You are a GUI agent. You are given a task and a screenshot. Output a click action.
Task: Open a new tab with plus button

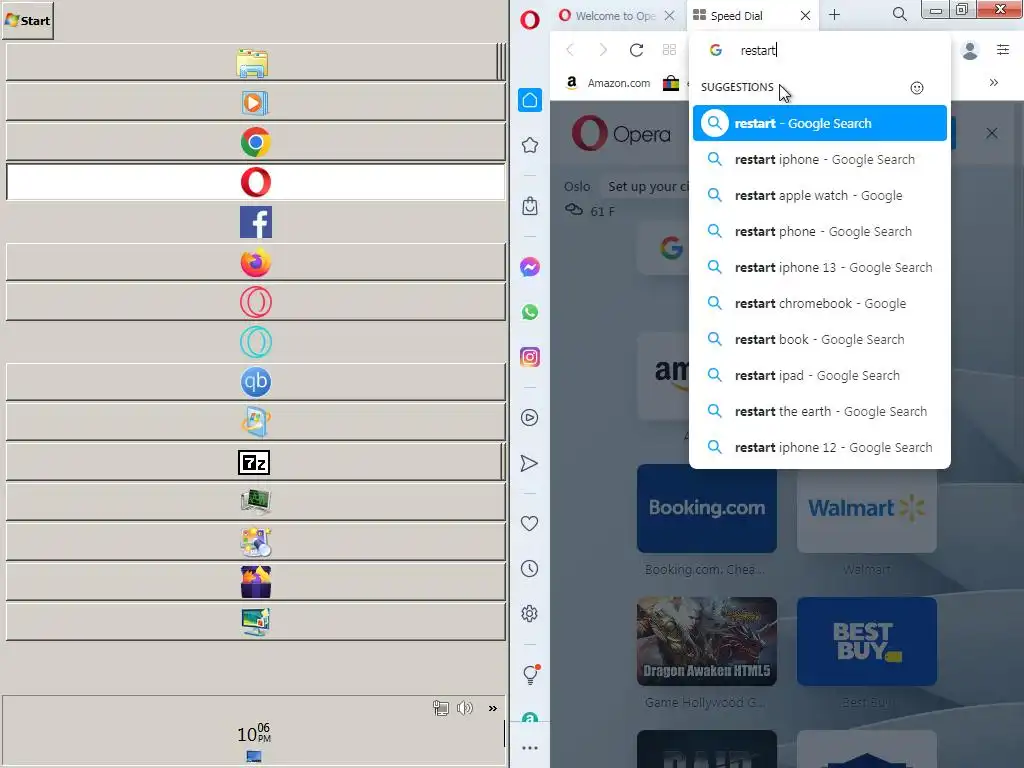(x=835, y=14)
